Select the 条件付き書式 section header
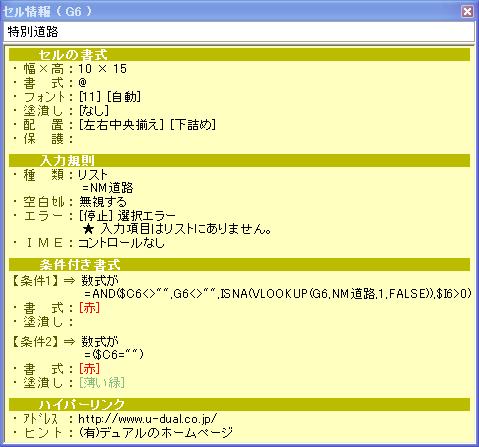 click(x=239, y=265)
